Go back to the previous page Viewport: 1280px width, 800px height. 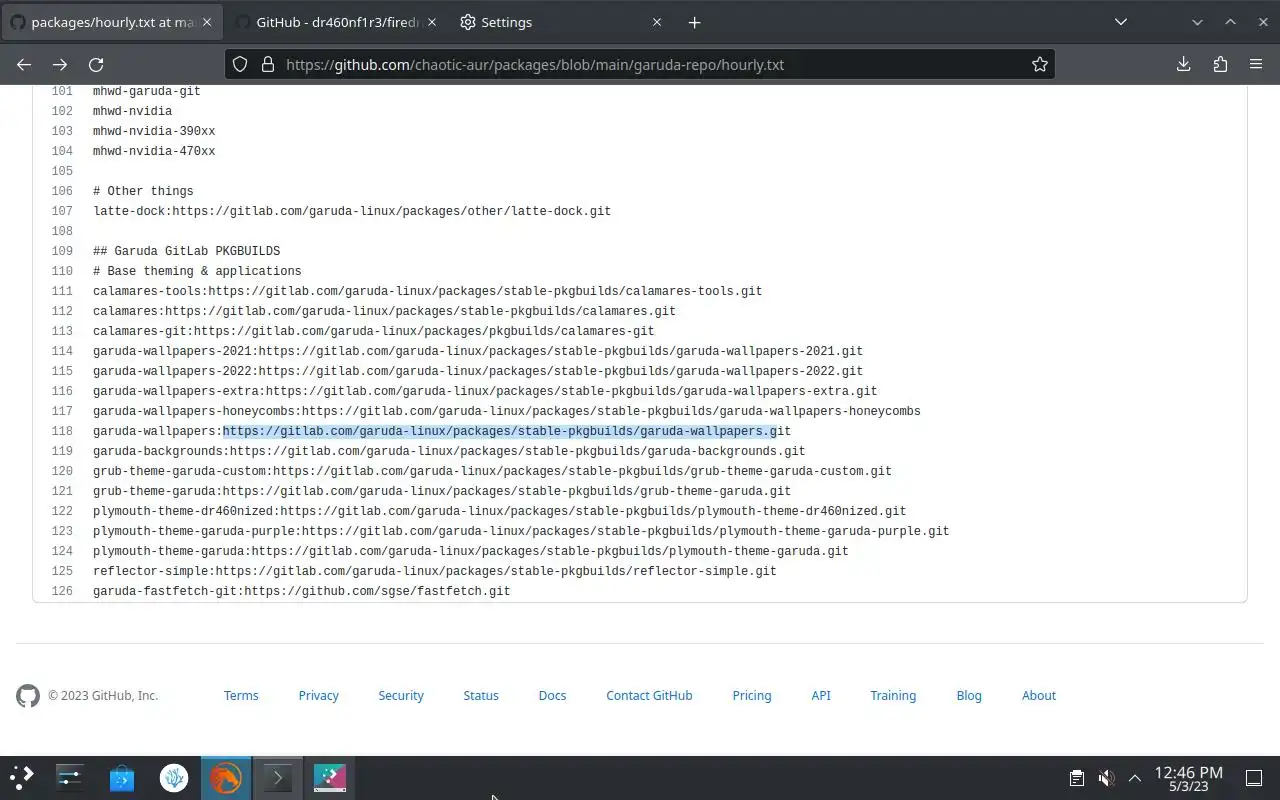click(24, 64)
